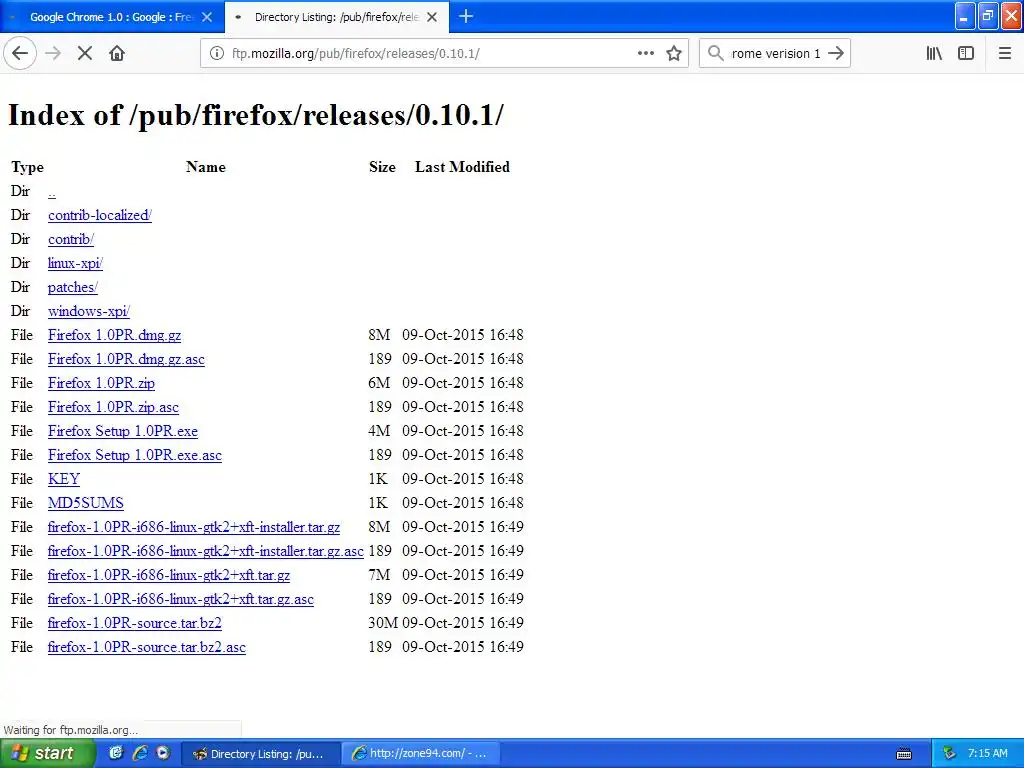The image size is (1024, 768).
Task: Switch to Directory Listing taskbar button
Action: [260, 754]
